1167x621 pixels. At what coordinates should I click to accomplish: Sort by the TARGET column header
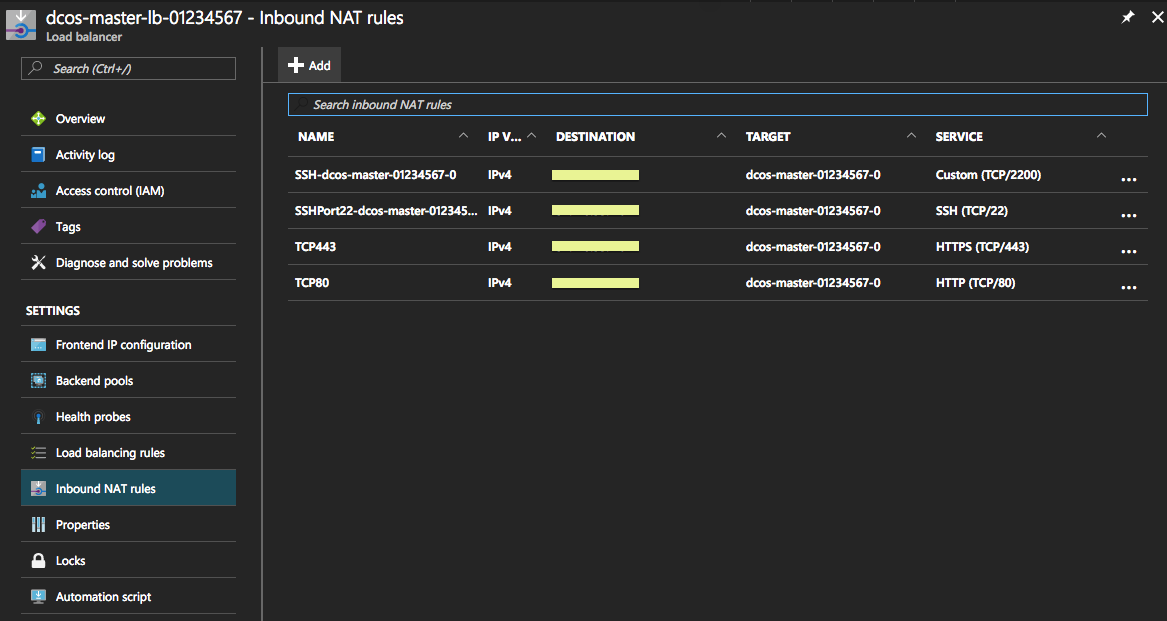tap(768, 137)
